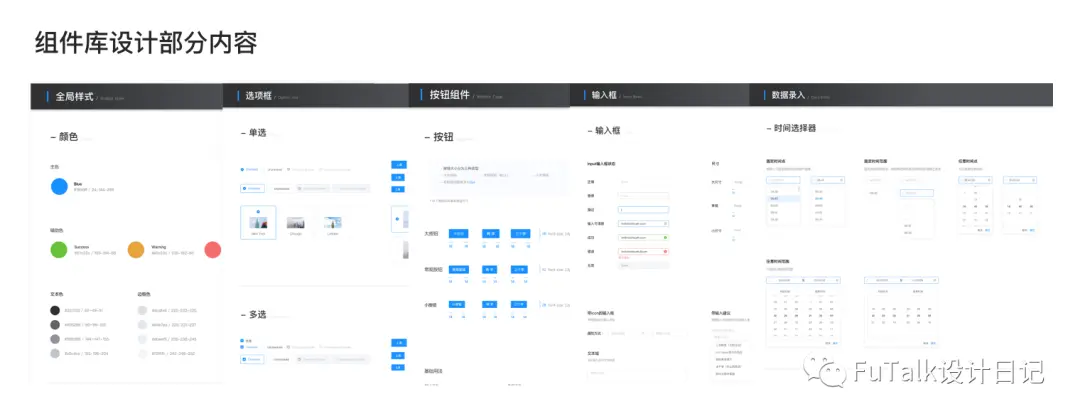Click the Blue primary color swatch
The height and width of the screenshot is (419, 1080).
[59, 186]
